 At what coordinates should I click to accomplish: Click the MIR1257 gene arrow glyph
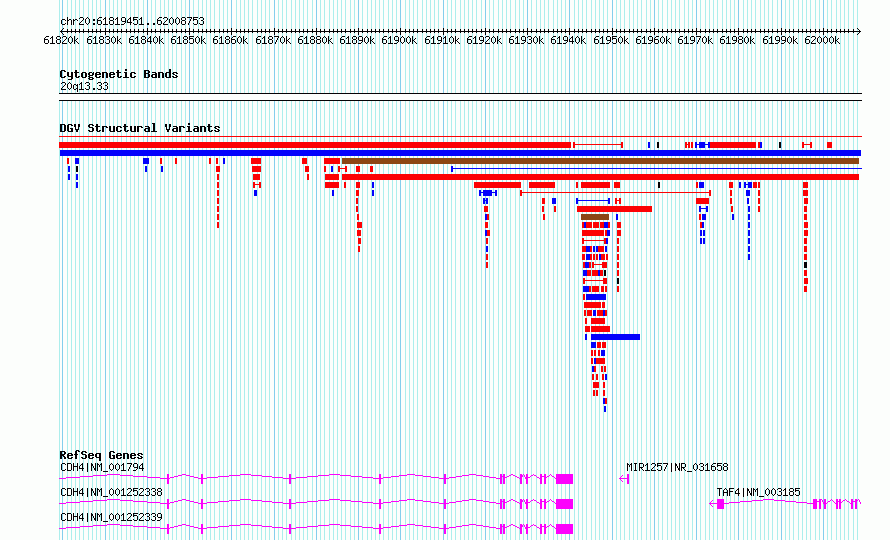point(624,479)
